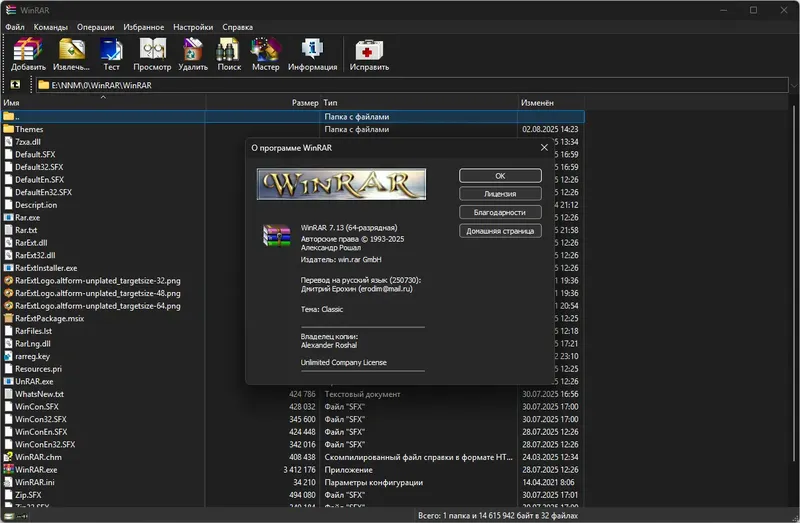Click the WinRAR.chm help file icon
Image resolution: width=800 pixels, height=523 pixels.
(x=8, y=457)
